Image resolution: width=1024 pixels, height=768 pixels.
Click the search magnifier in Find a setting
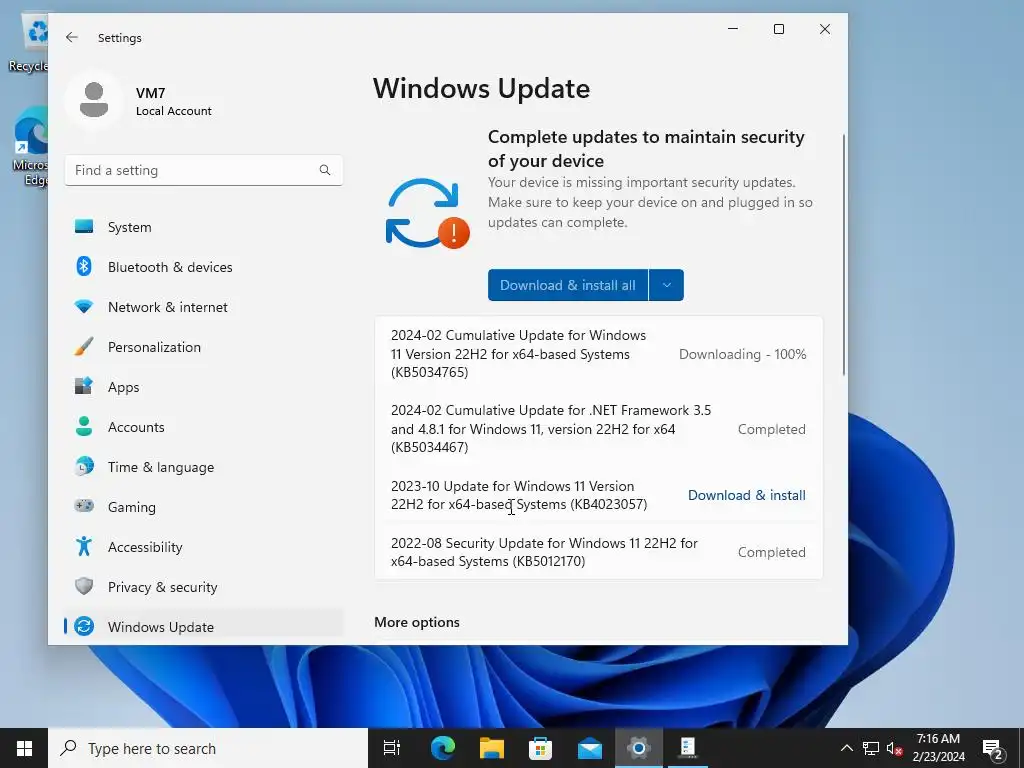point(325,170)
